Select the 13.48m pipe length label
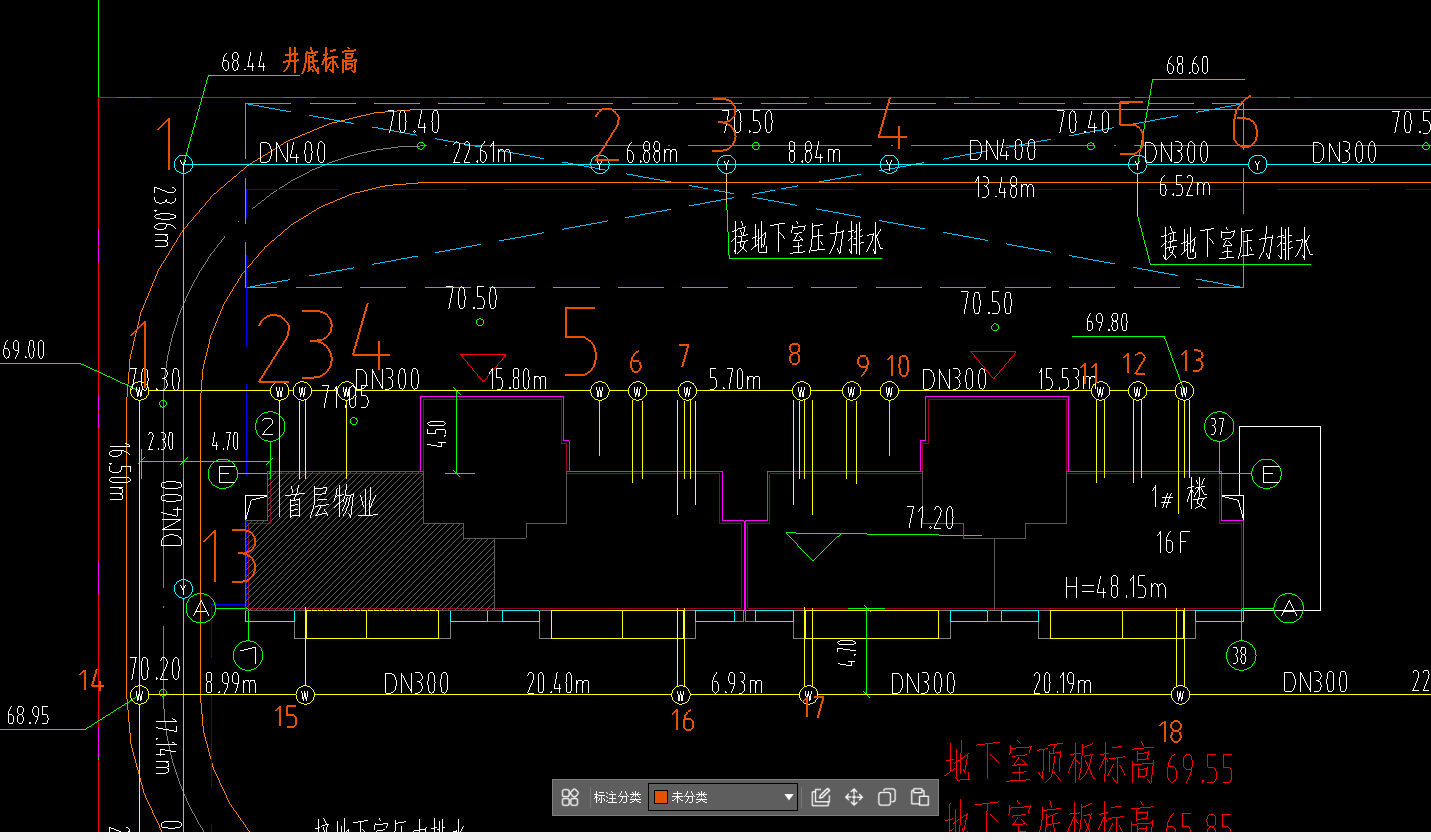The height and width of the screenshot is (840, 1431). point(1004,187)
